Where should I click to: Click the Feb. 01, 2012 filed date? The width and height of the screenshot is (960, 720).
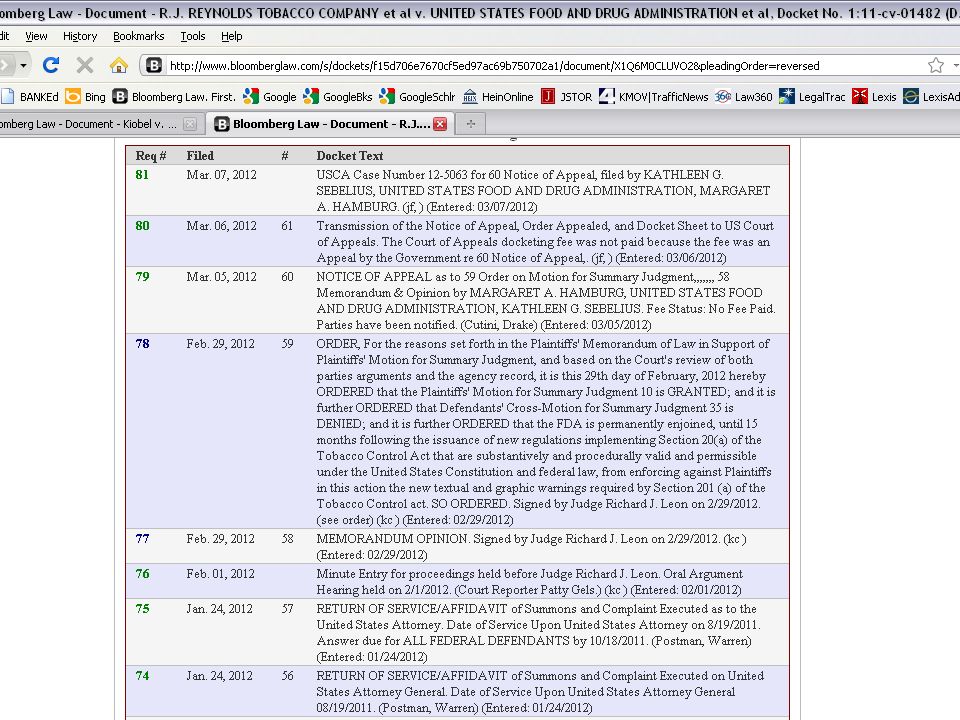pyautogui.click(x=220, y=573)
